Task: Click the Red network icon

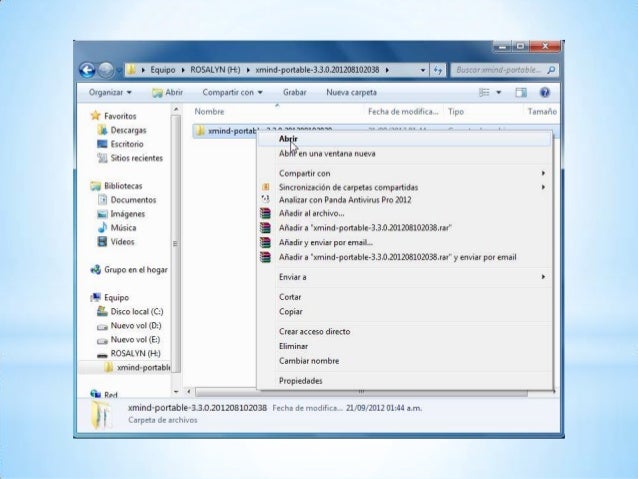Action: tap(95, 394)
